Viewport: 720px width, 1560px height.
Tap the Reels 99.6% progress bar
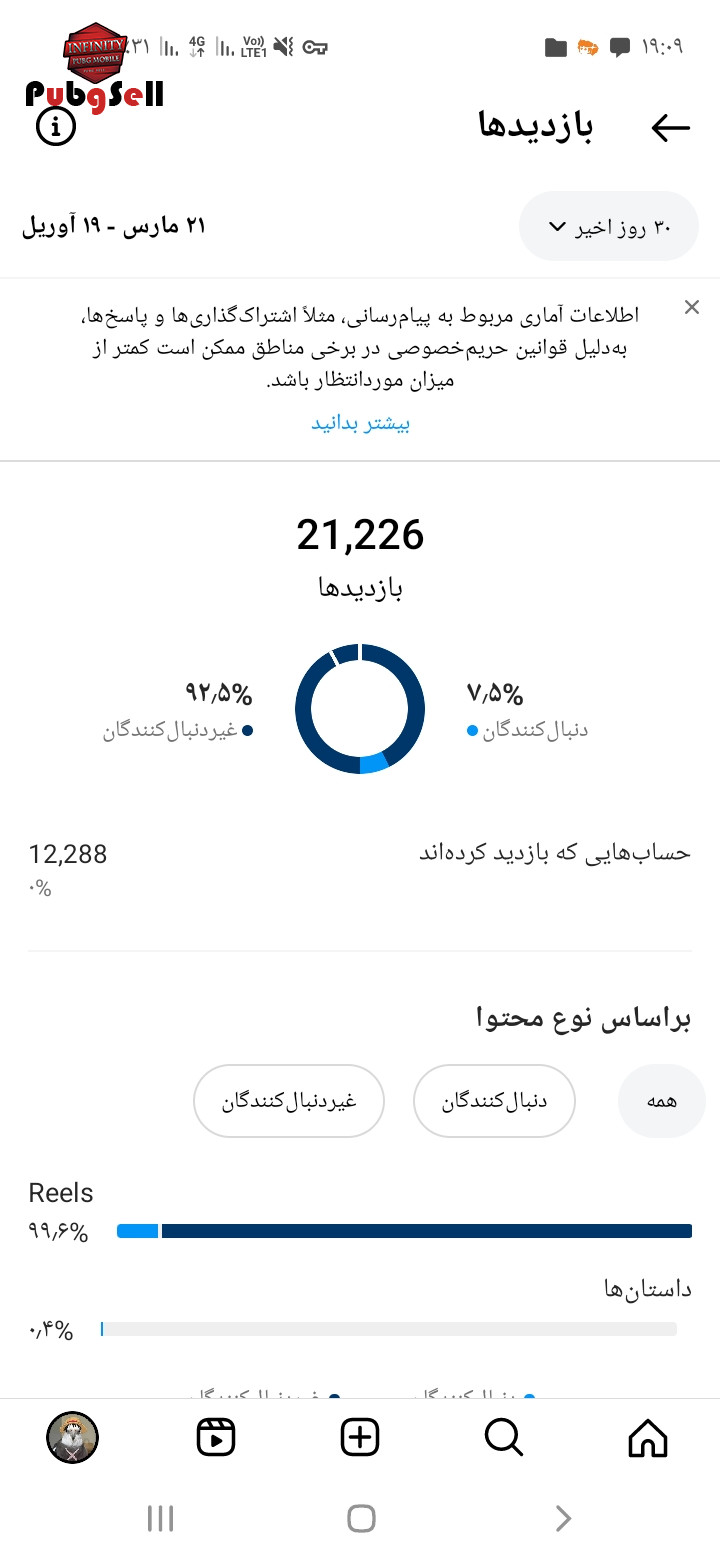click(x=404, y=1231)
